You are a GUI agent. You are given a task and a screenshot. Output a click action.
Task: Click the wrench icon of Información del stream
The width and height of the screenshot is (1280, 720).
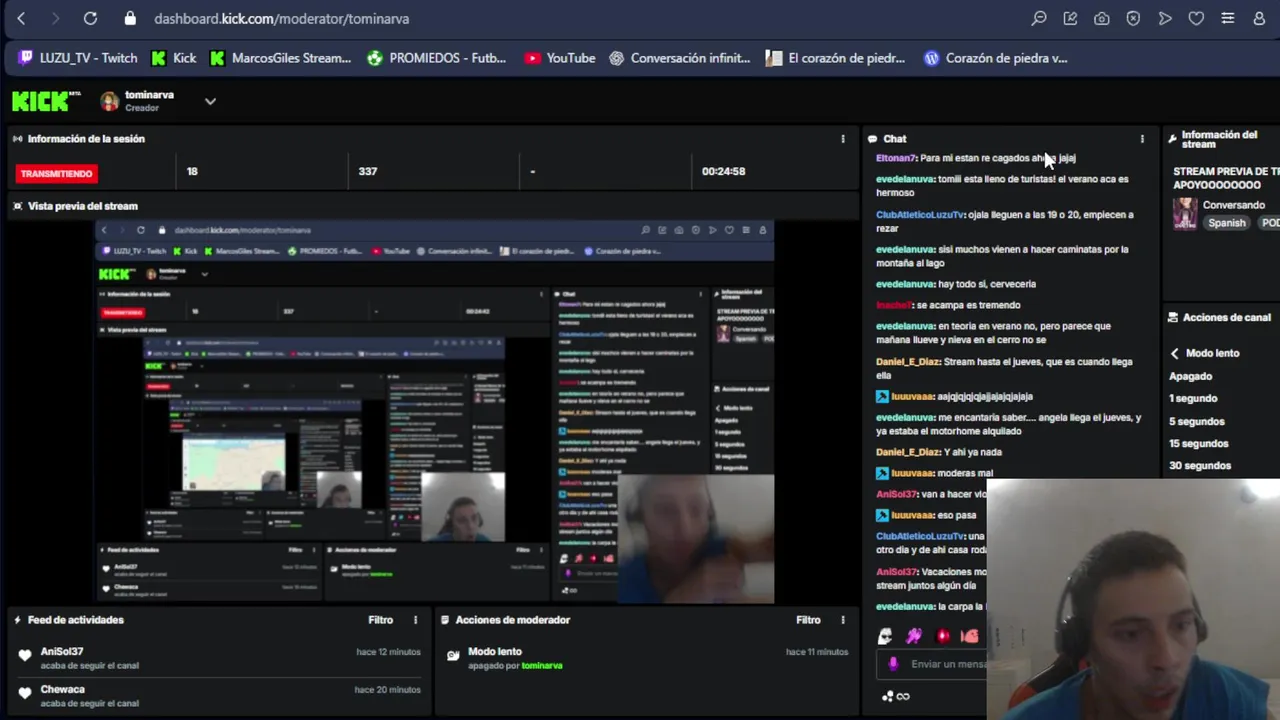click(1172, 139)
